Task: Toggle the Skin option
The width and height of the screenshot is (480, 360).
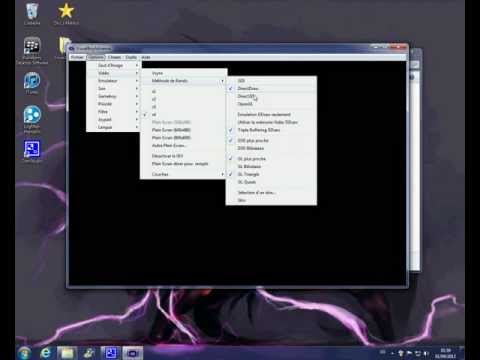Action: tap(271, 200)
